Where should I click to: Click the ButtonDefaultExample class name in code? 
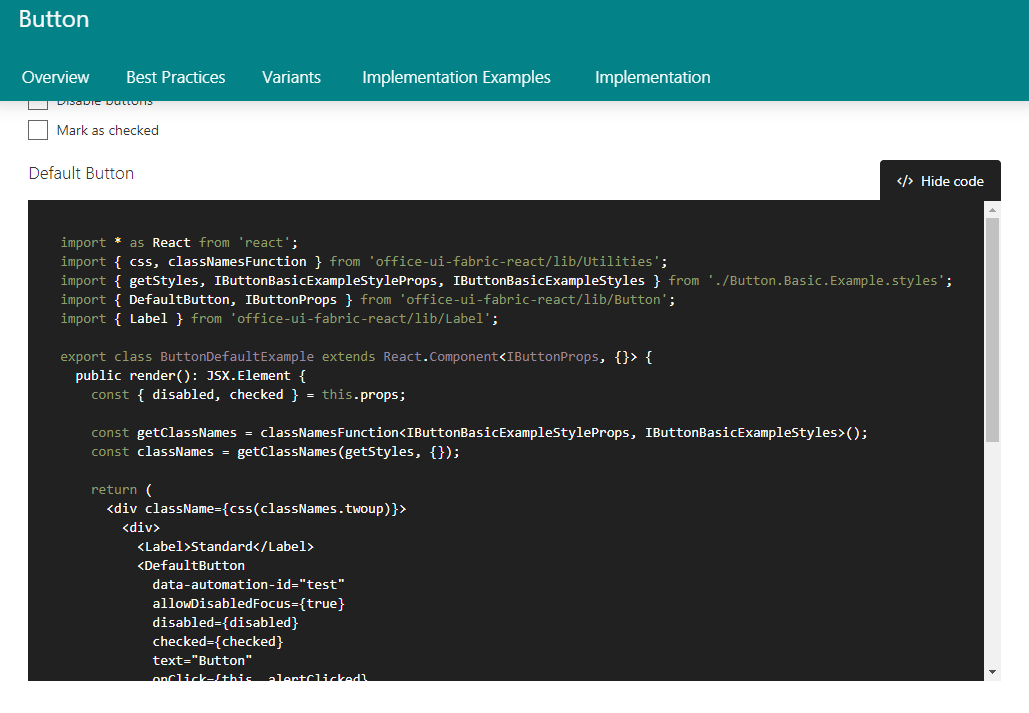(233, 357)
